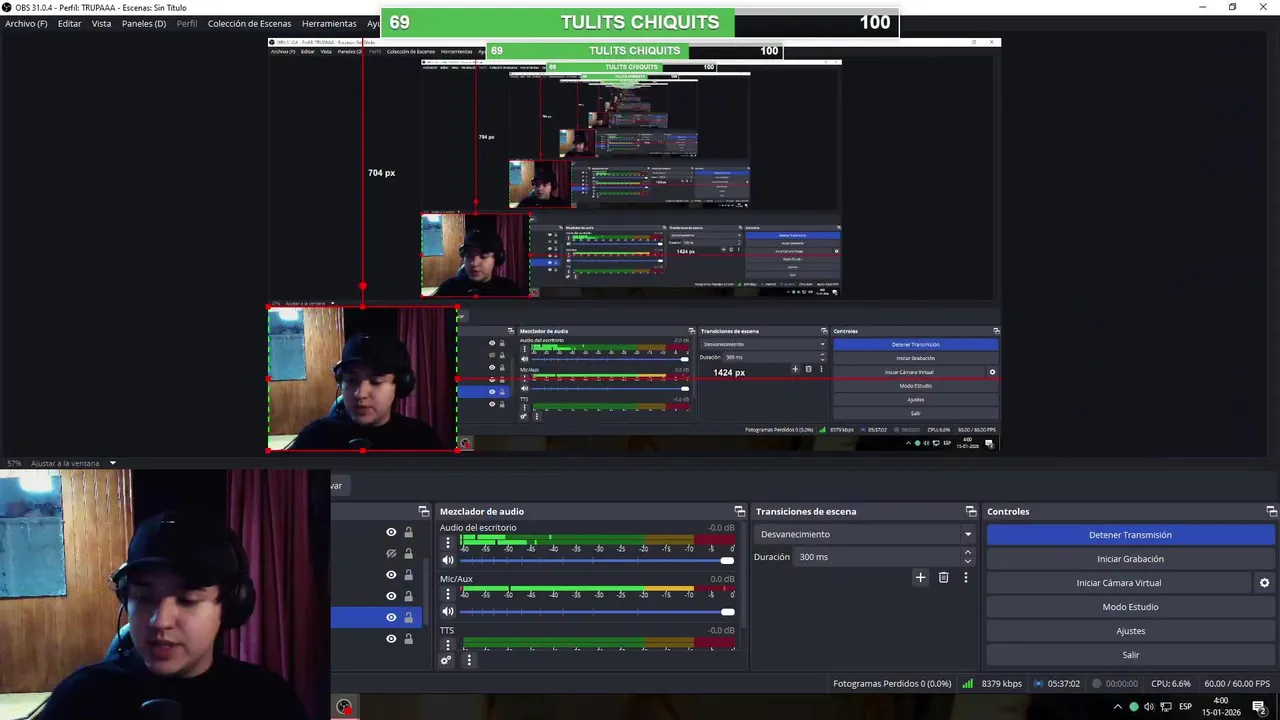Toggle lock beside crossed-out eye
Viewport: 1280px width, 720px height.
(408, 553)
